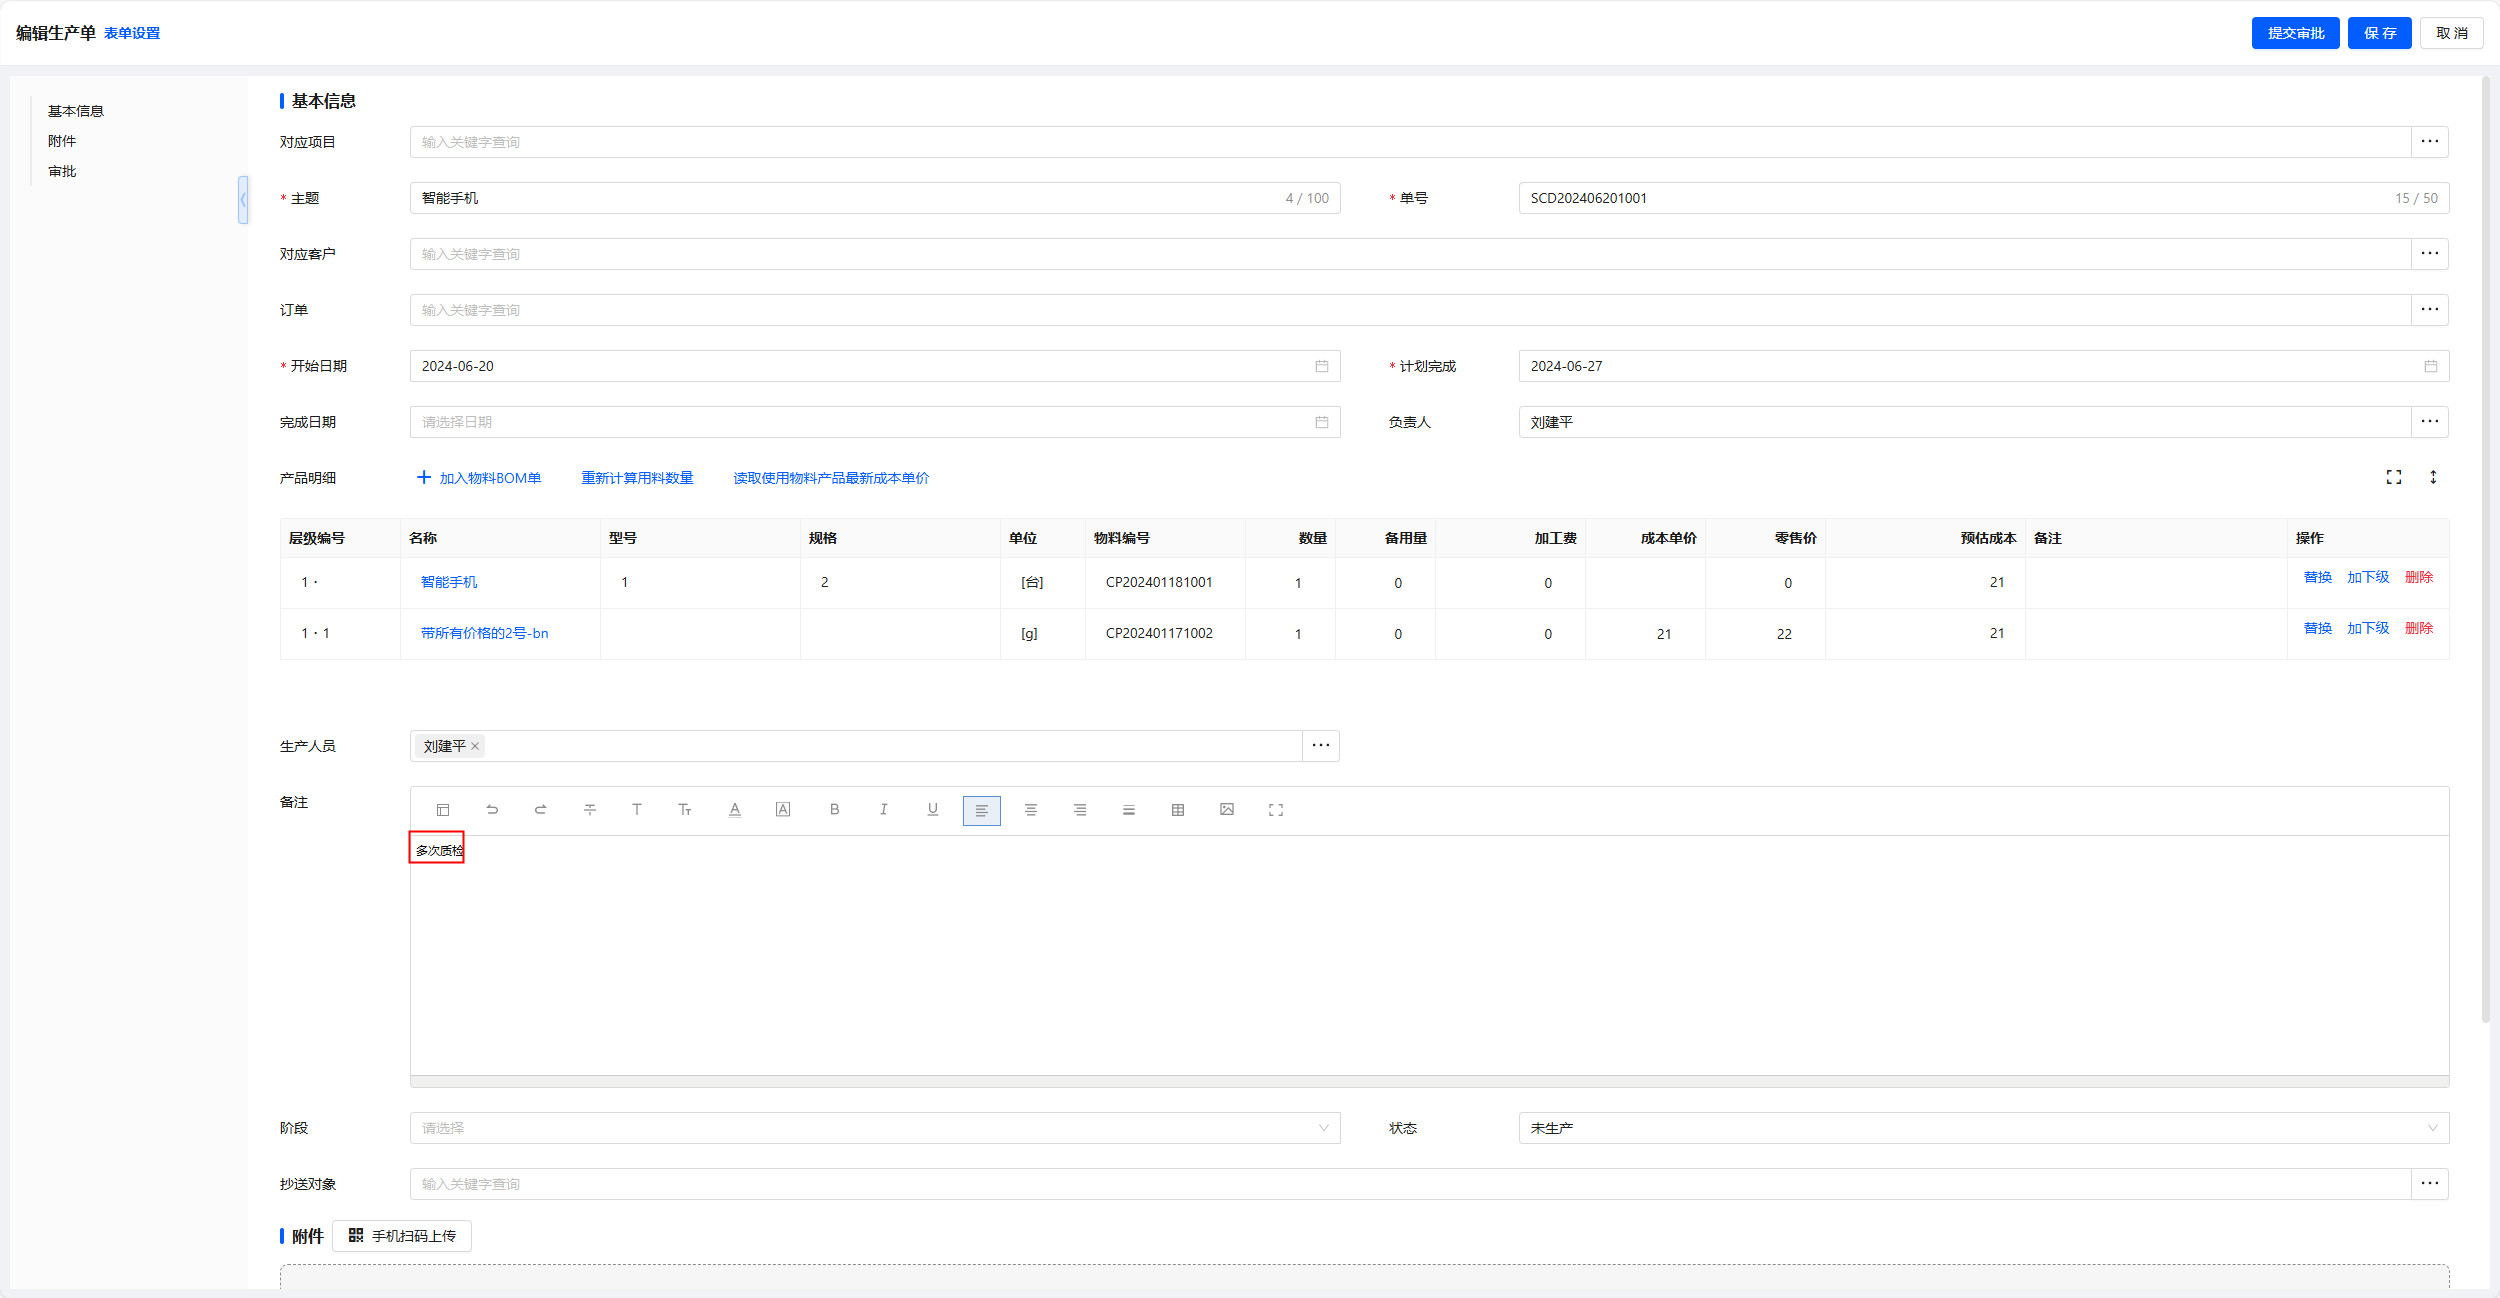Expand remarks editor to fullscreen

click(1276, 810)
